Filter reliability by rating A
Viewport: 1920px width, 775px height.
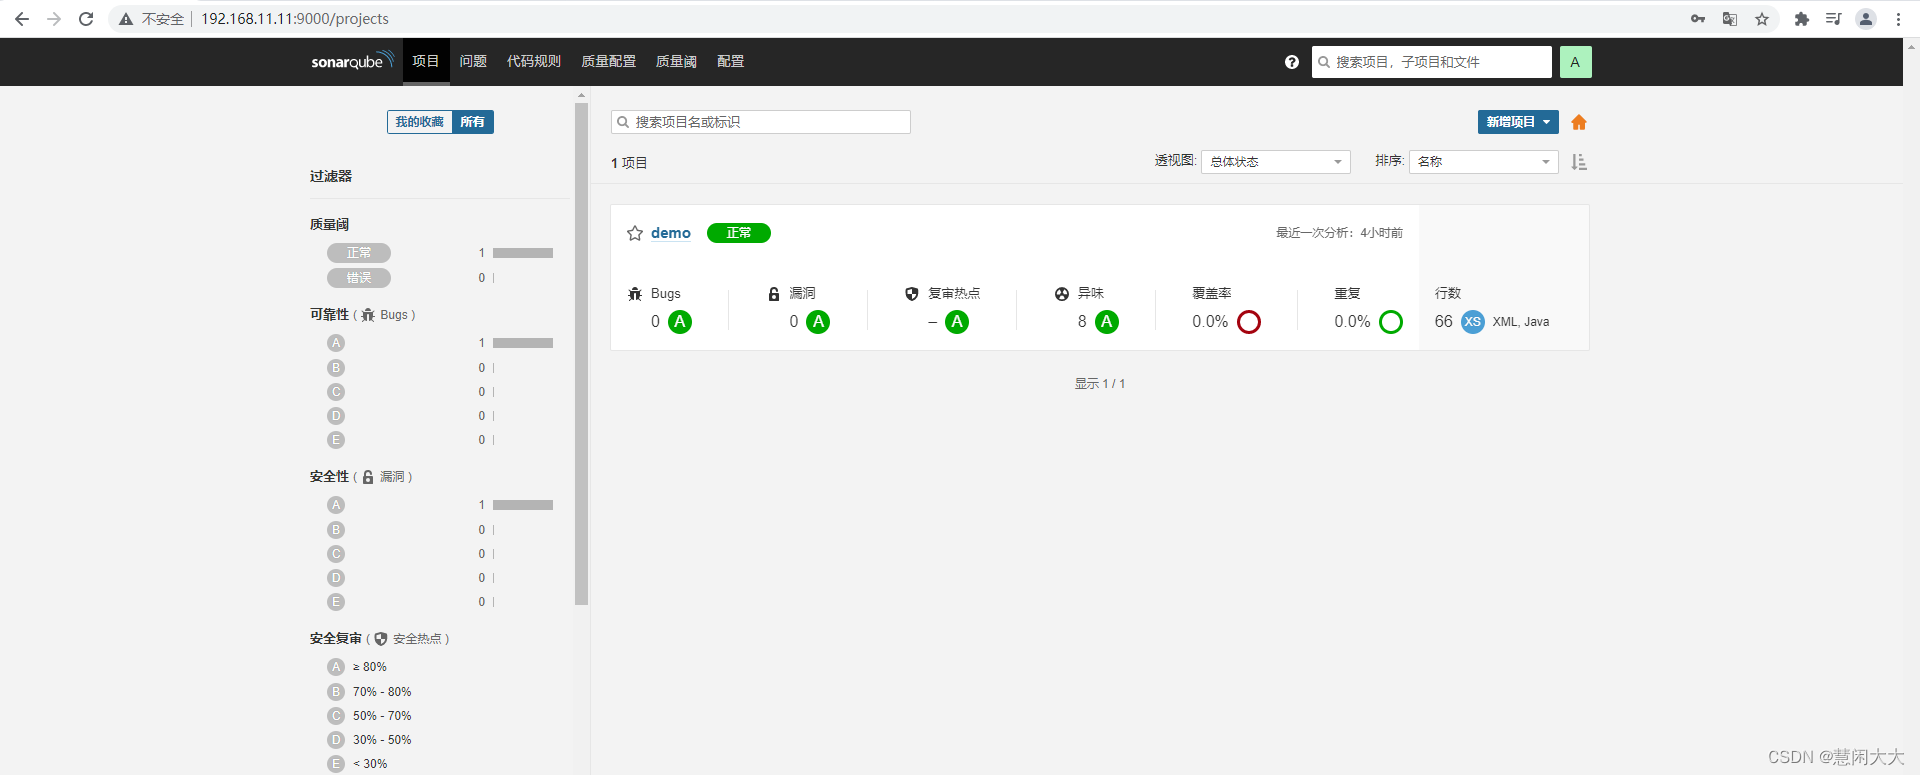point(336,343)
